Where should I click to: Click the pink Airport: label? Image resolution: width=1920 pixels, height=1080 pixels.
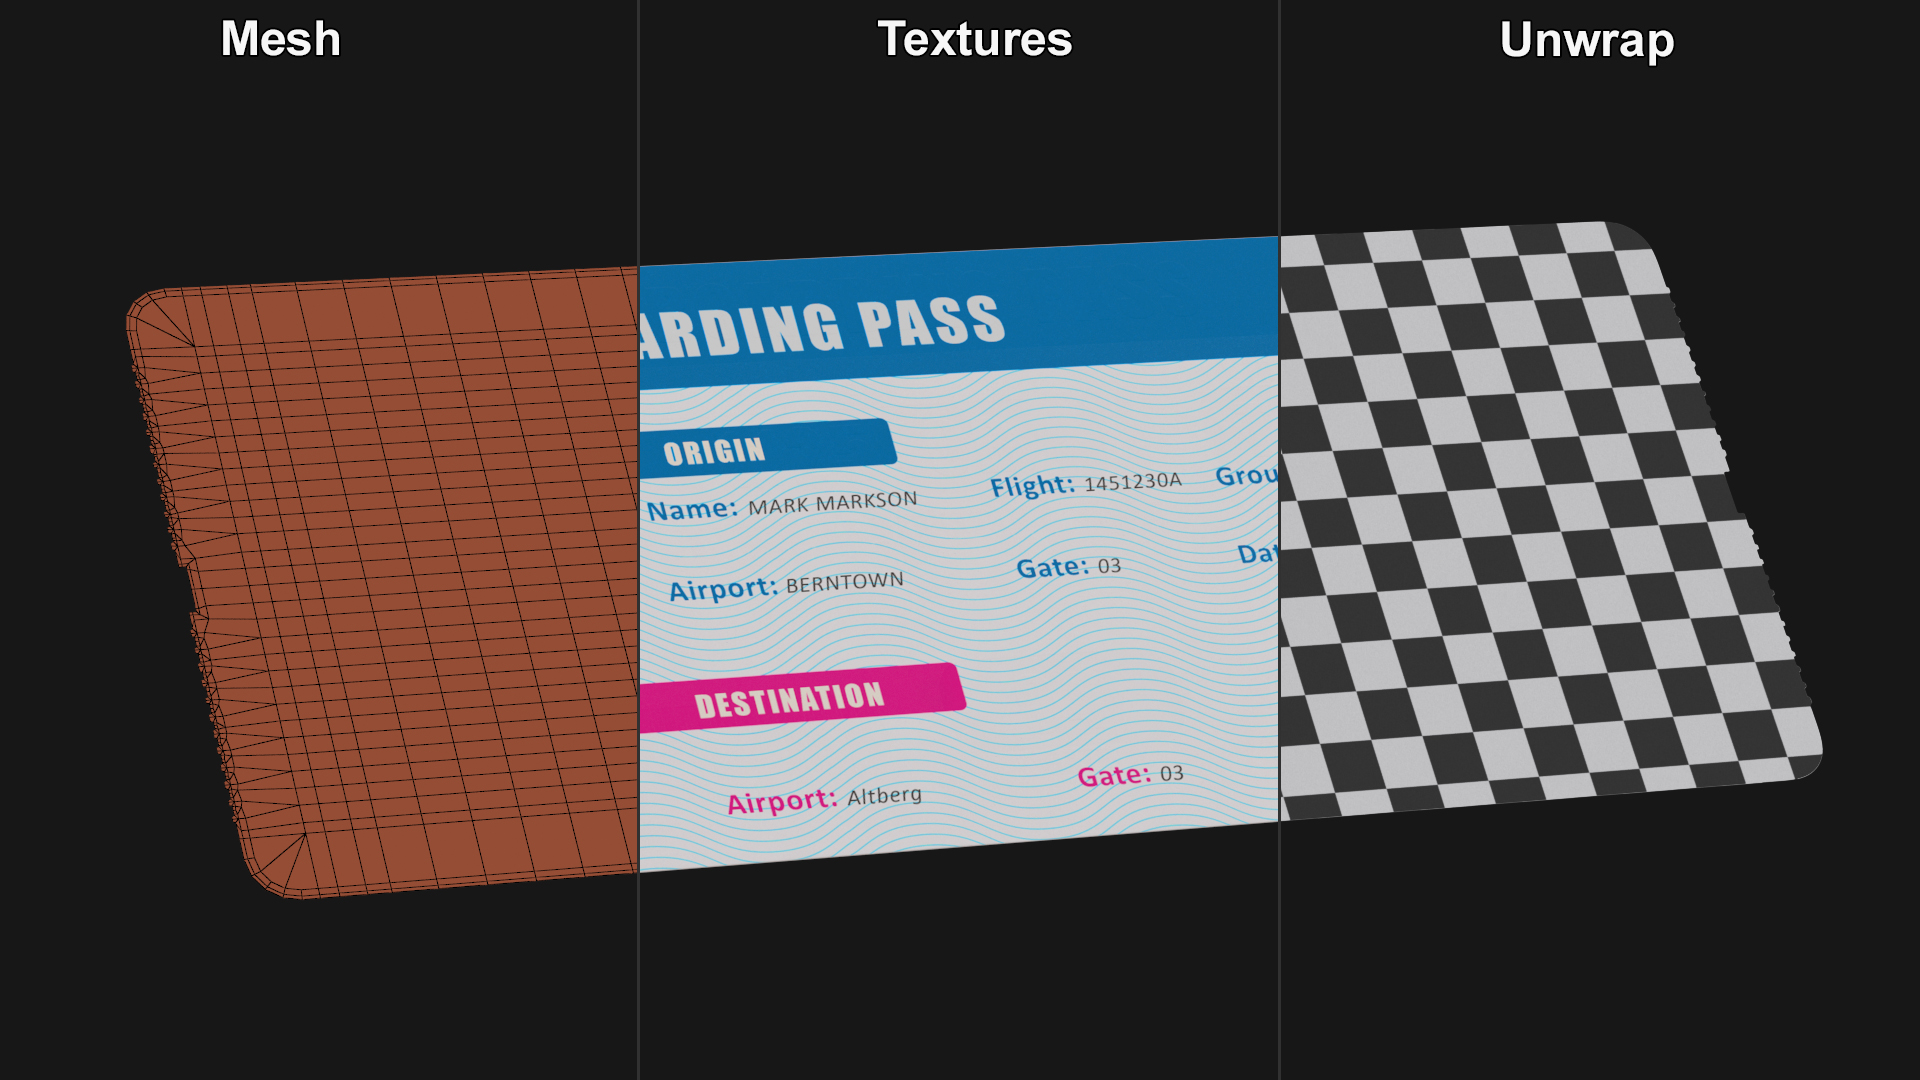point(782,802)
